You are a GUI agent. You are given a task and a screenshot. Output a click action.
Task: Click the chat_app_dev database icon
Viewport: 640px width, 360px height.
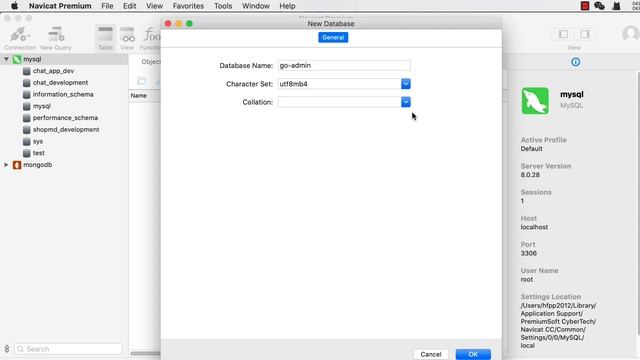27,71
